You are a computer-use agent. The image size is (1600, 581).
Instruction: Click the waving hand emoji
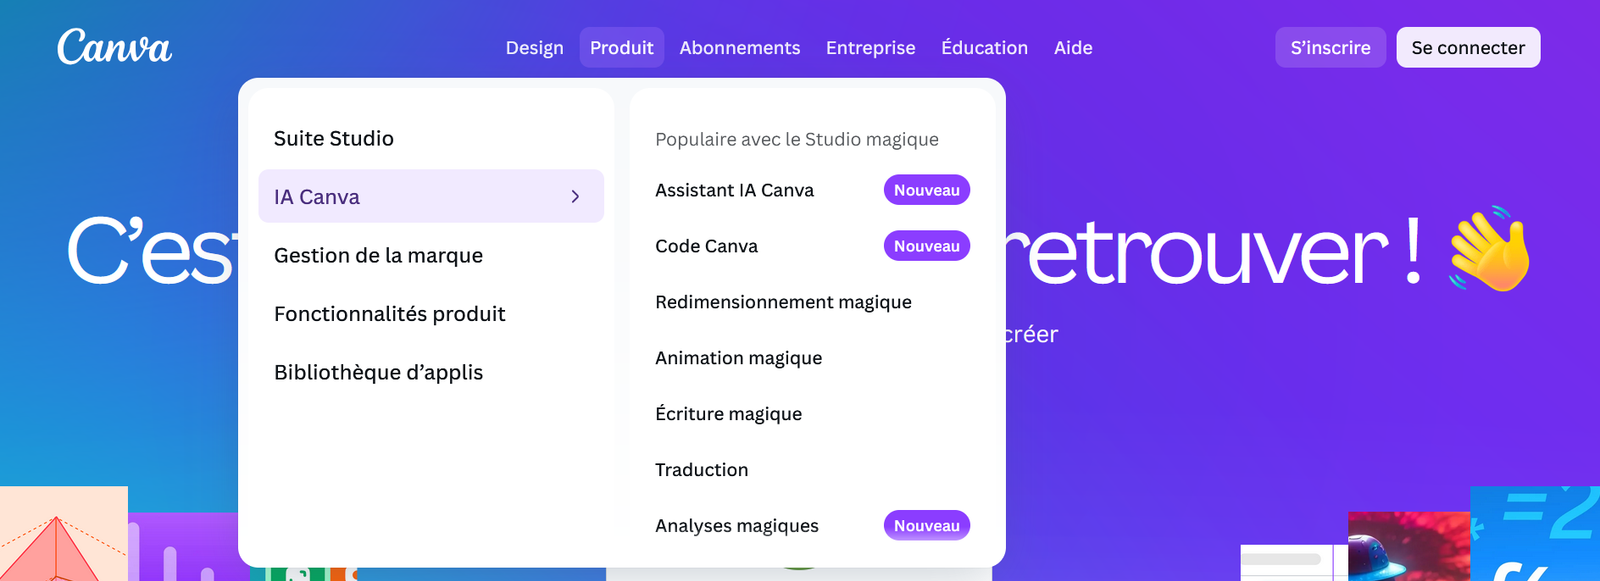pos(1490,249)
